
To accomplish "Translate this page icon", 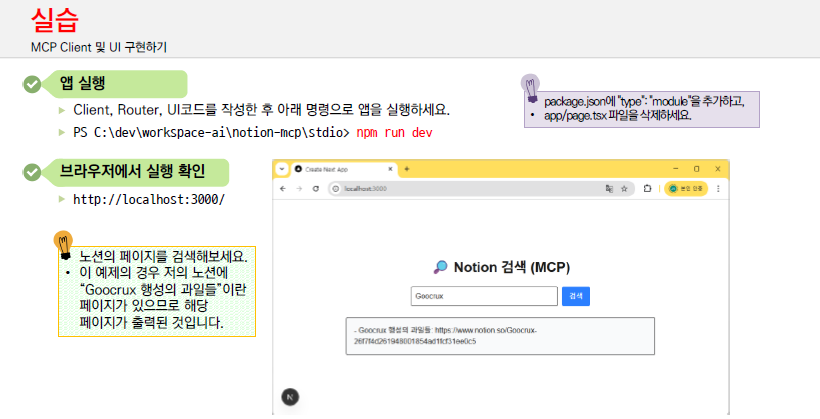I will 609,189.
